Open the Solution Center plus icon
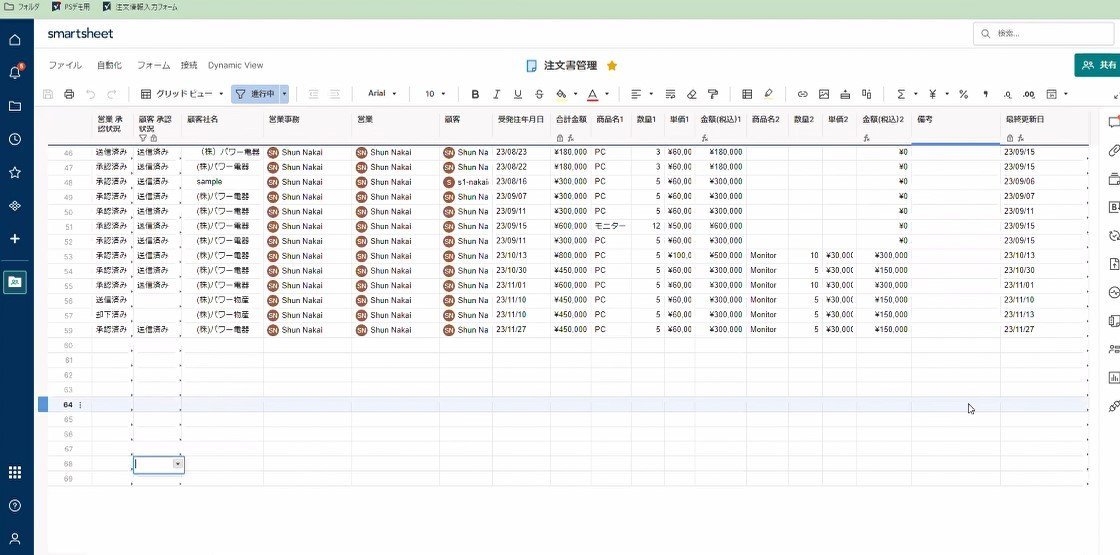Screen dimensions: 1120x555 [x=15, y=239]
